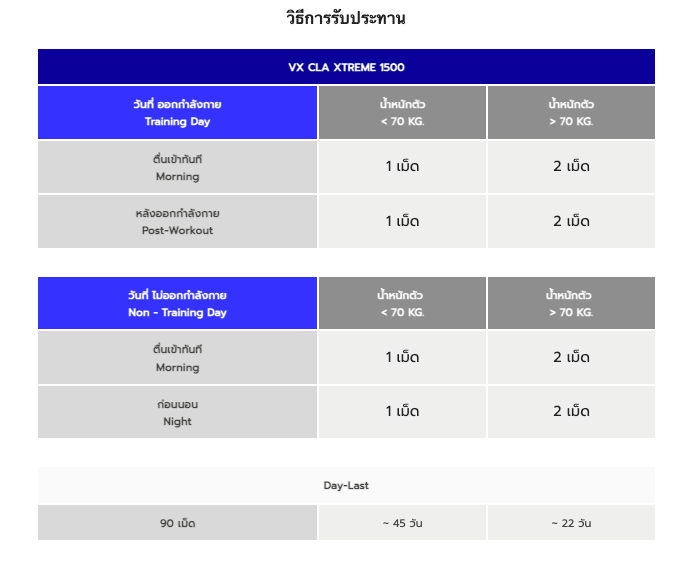The height and width of the screenshot is (576, 697).
Task: Select the 90 เม็ด cell
Action: [x=177, y=523]
